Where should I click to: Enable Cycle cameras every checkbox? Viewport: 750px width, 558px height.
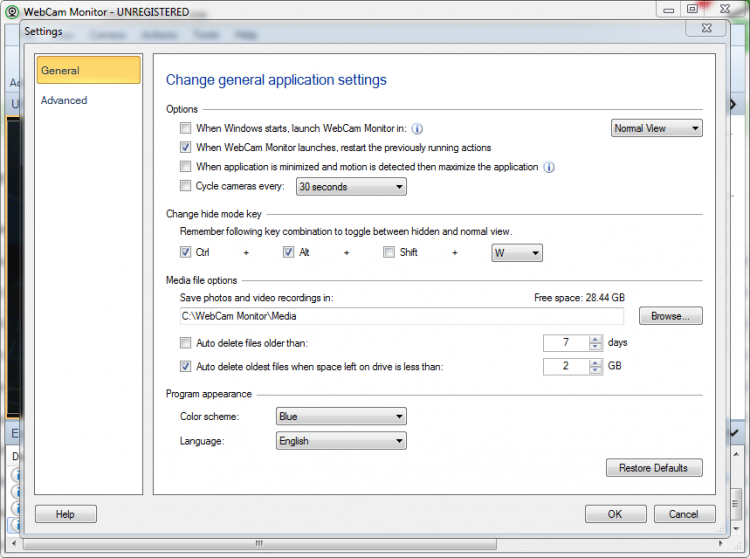pos(185,186)
